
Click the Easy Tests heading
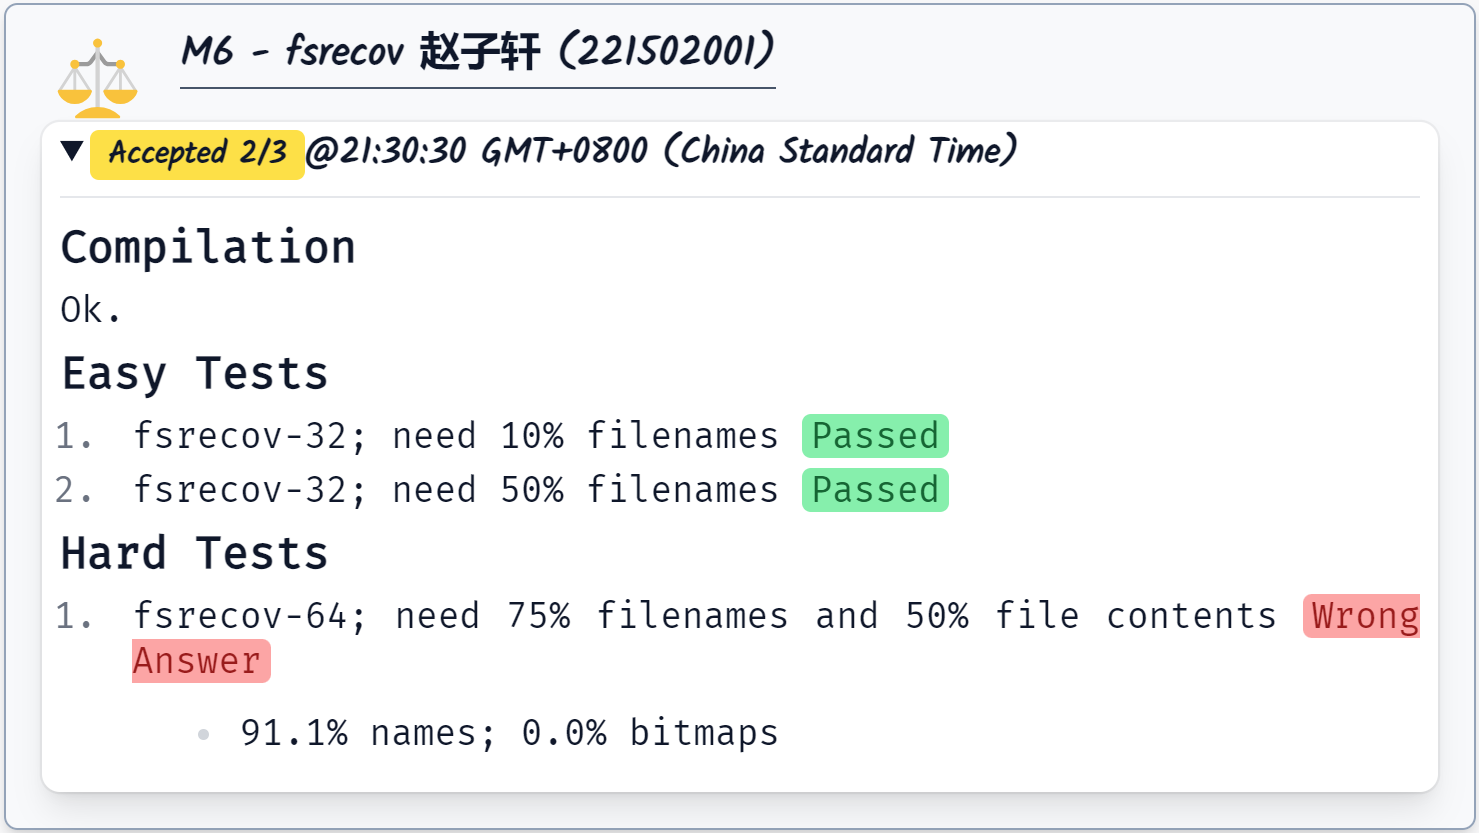point(195,374)
